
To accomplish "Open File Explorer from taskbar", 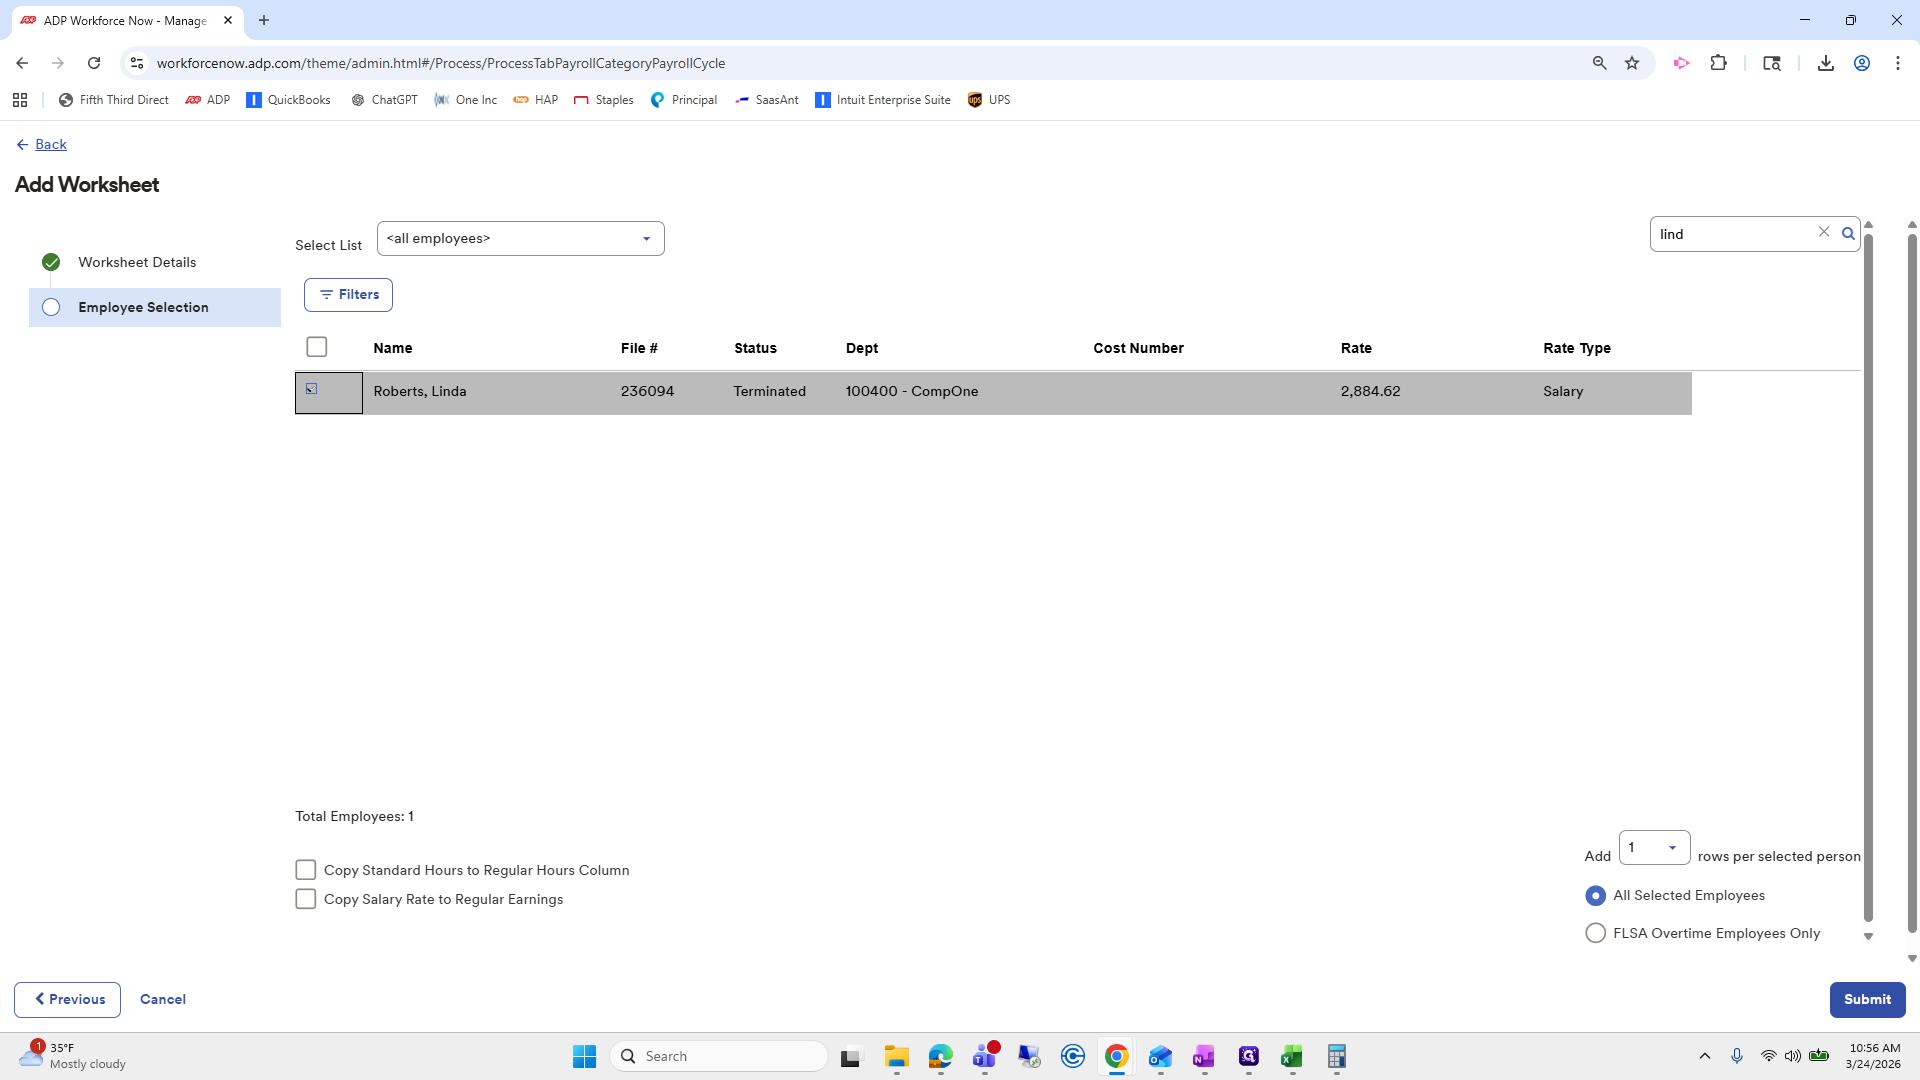I will coord(896,1056).
